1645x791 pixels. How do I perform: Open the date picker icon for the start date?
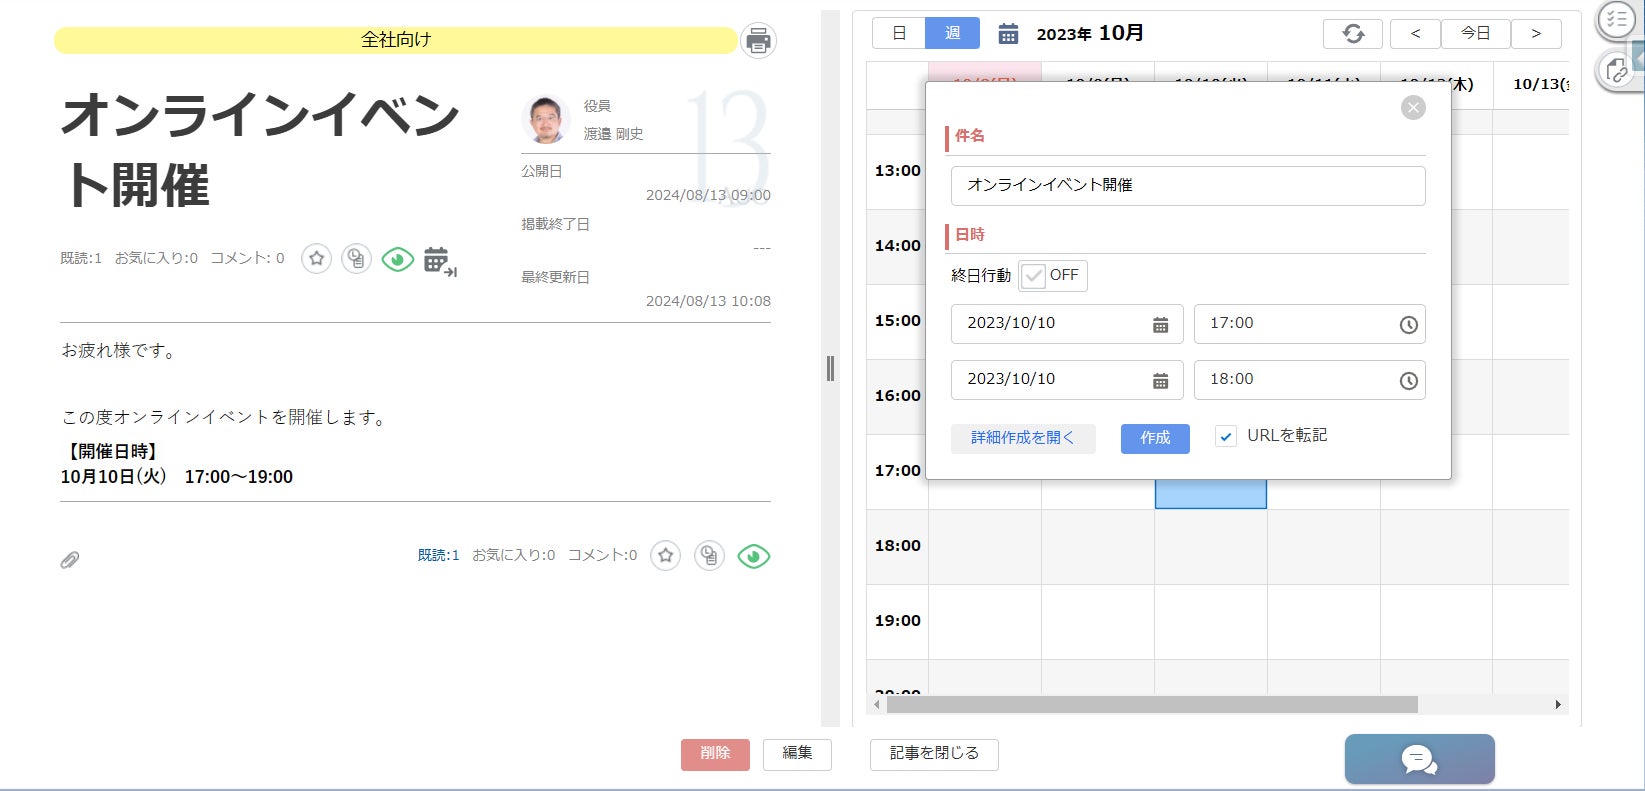click(1160, 325)
